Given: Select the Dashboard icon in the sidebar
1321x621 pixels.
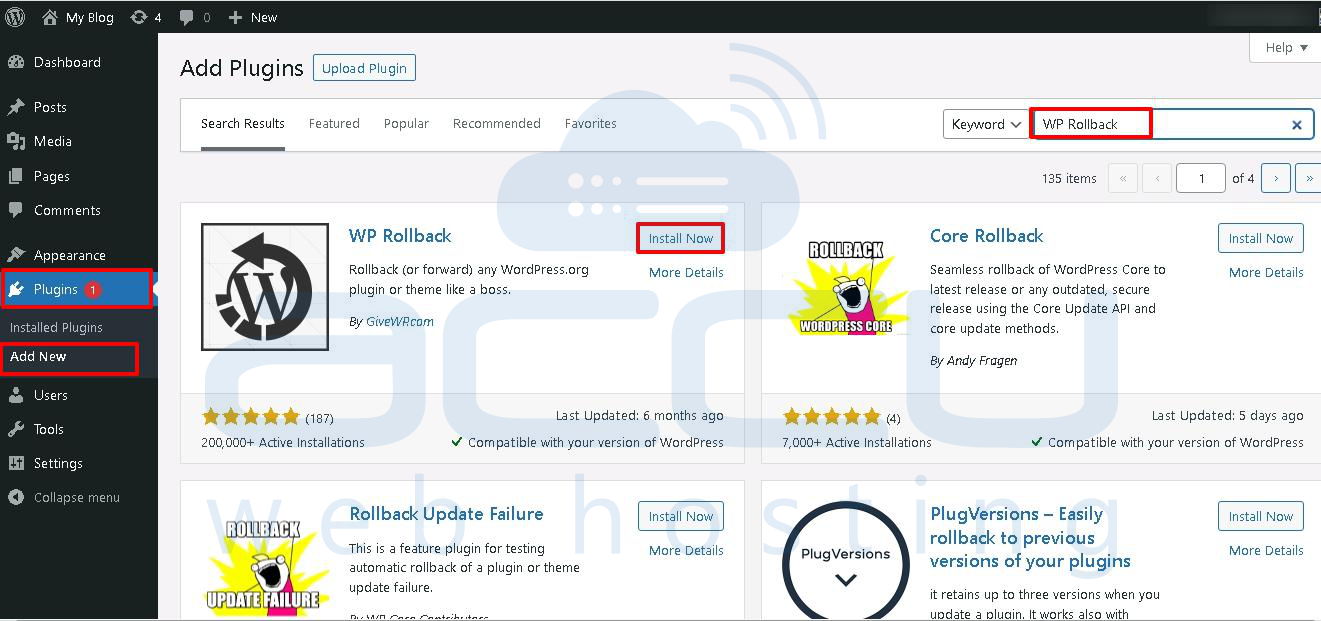Looking at the screenshot, I should [17, 62].
